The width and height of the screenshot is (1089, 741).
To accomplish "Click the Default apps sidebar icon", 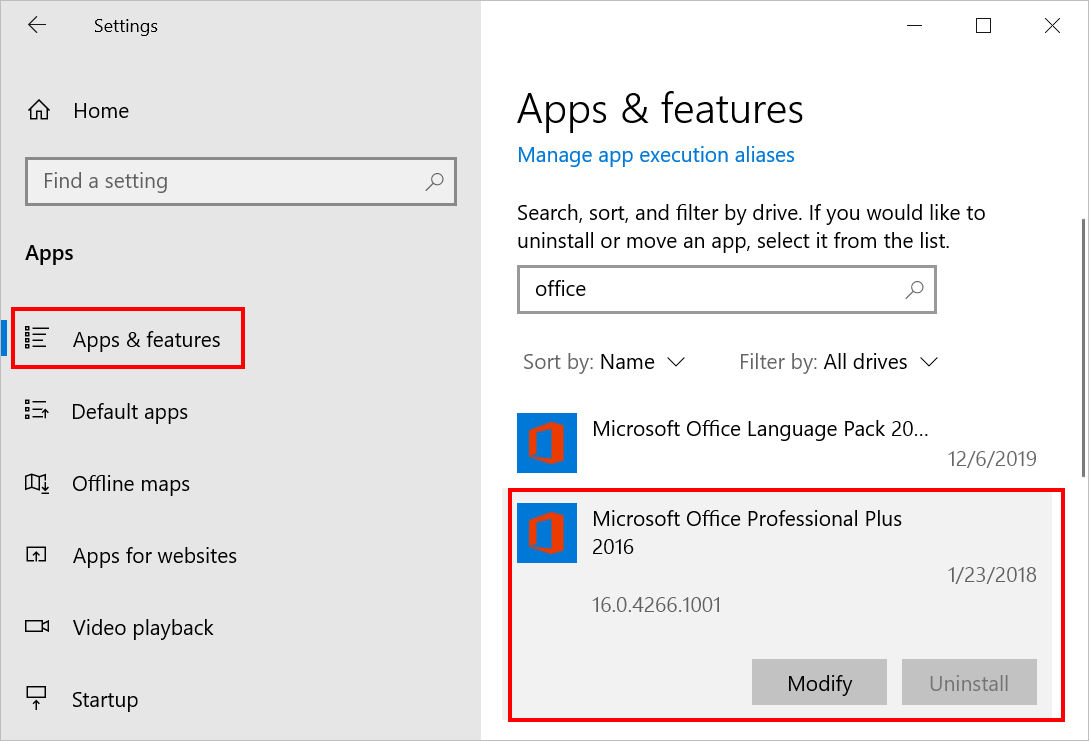I will 37,411.
